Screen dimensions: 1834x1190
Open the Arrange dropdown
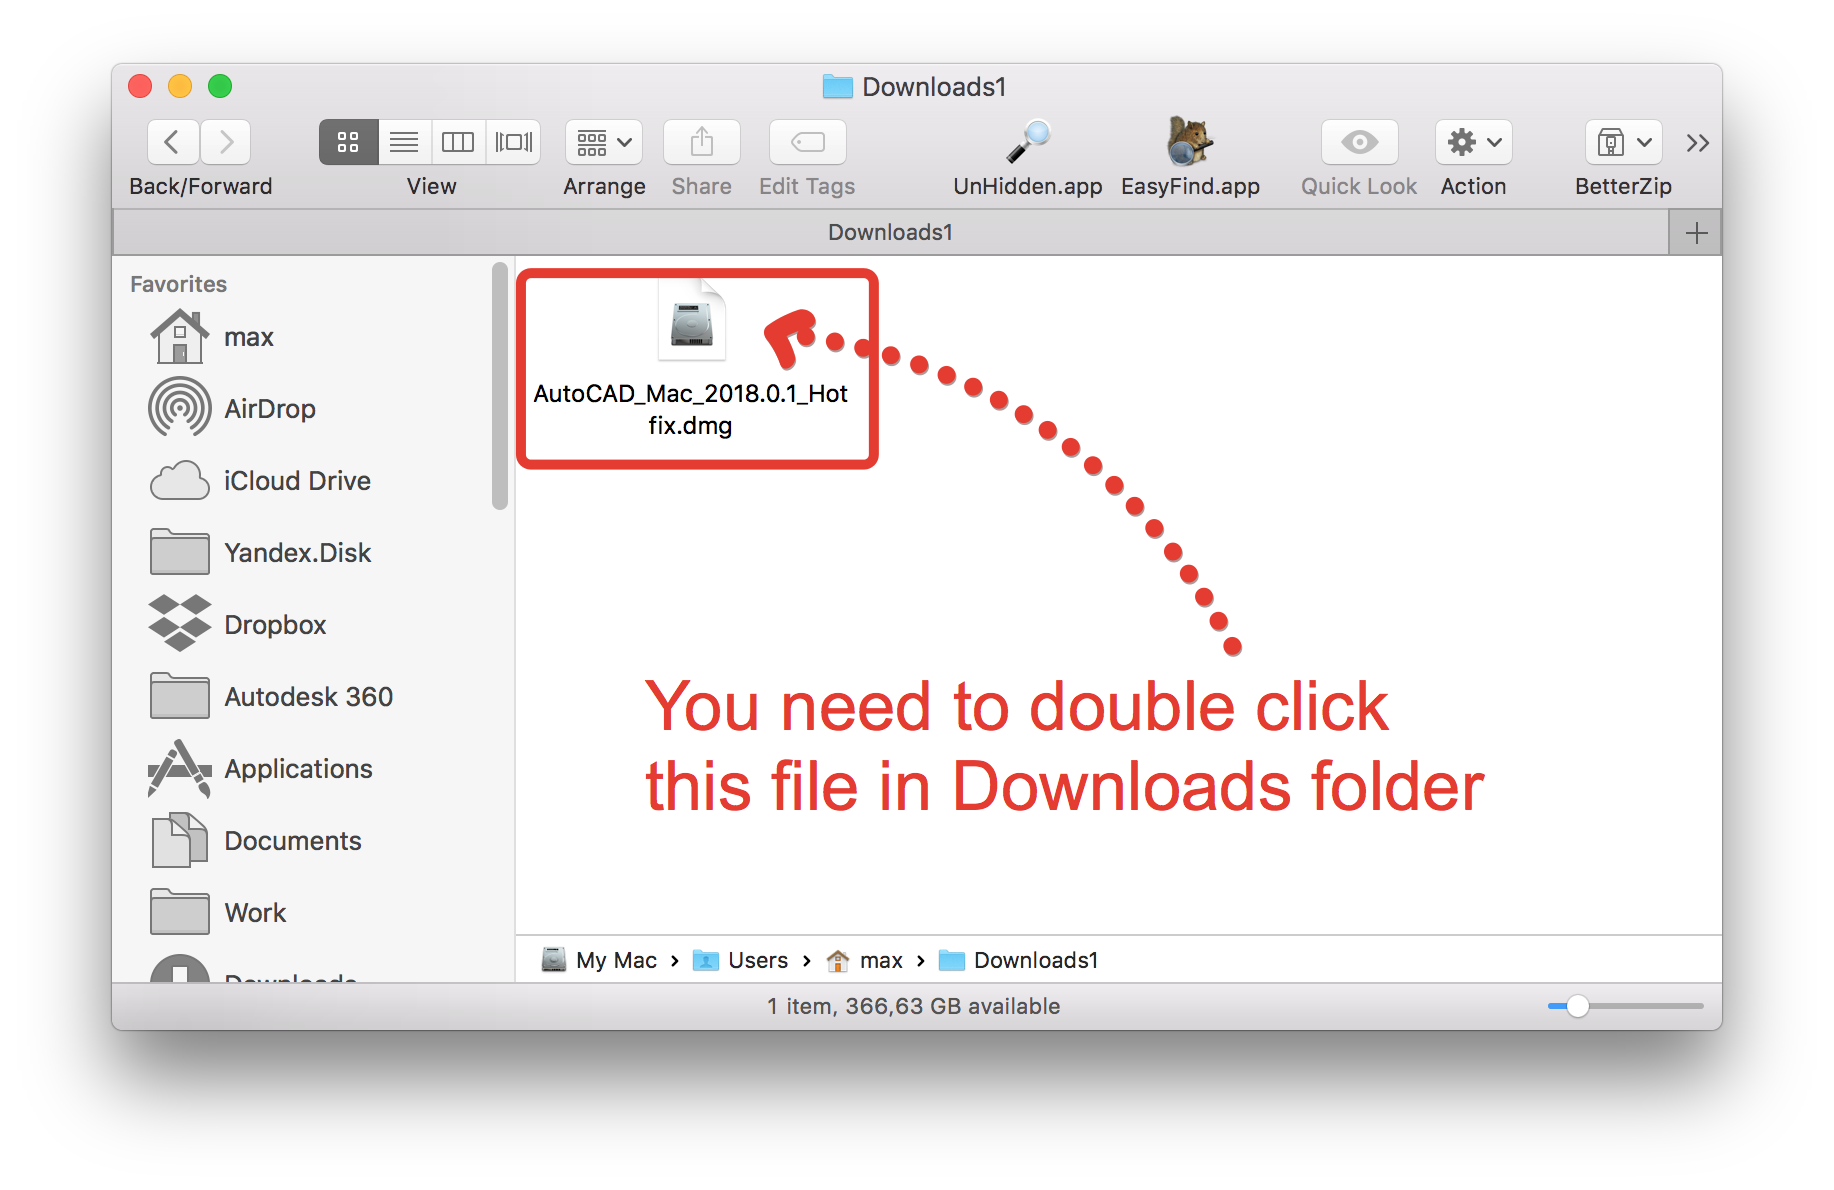point(604,142)
